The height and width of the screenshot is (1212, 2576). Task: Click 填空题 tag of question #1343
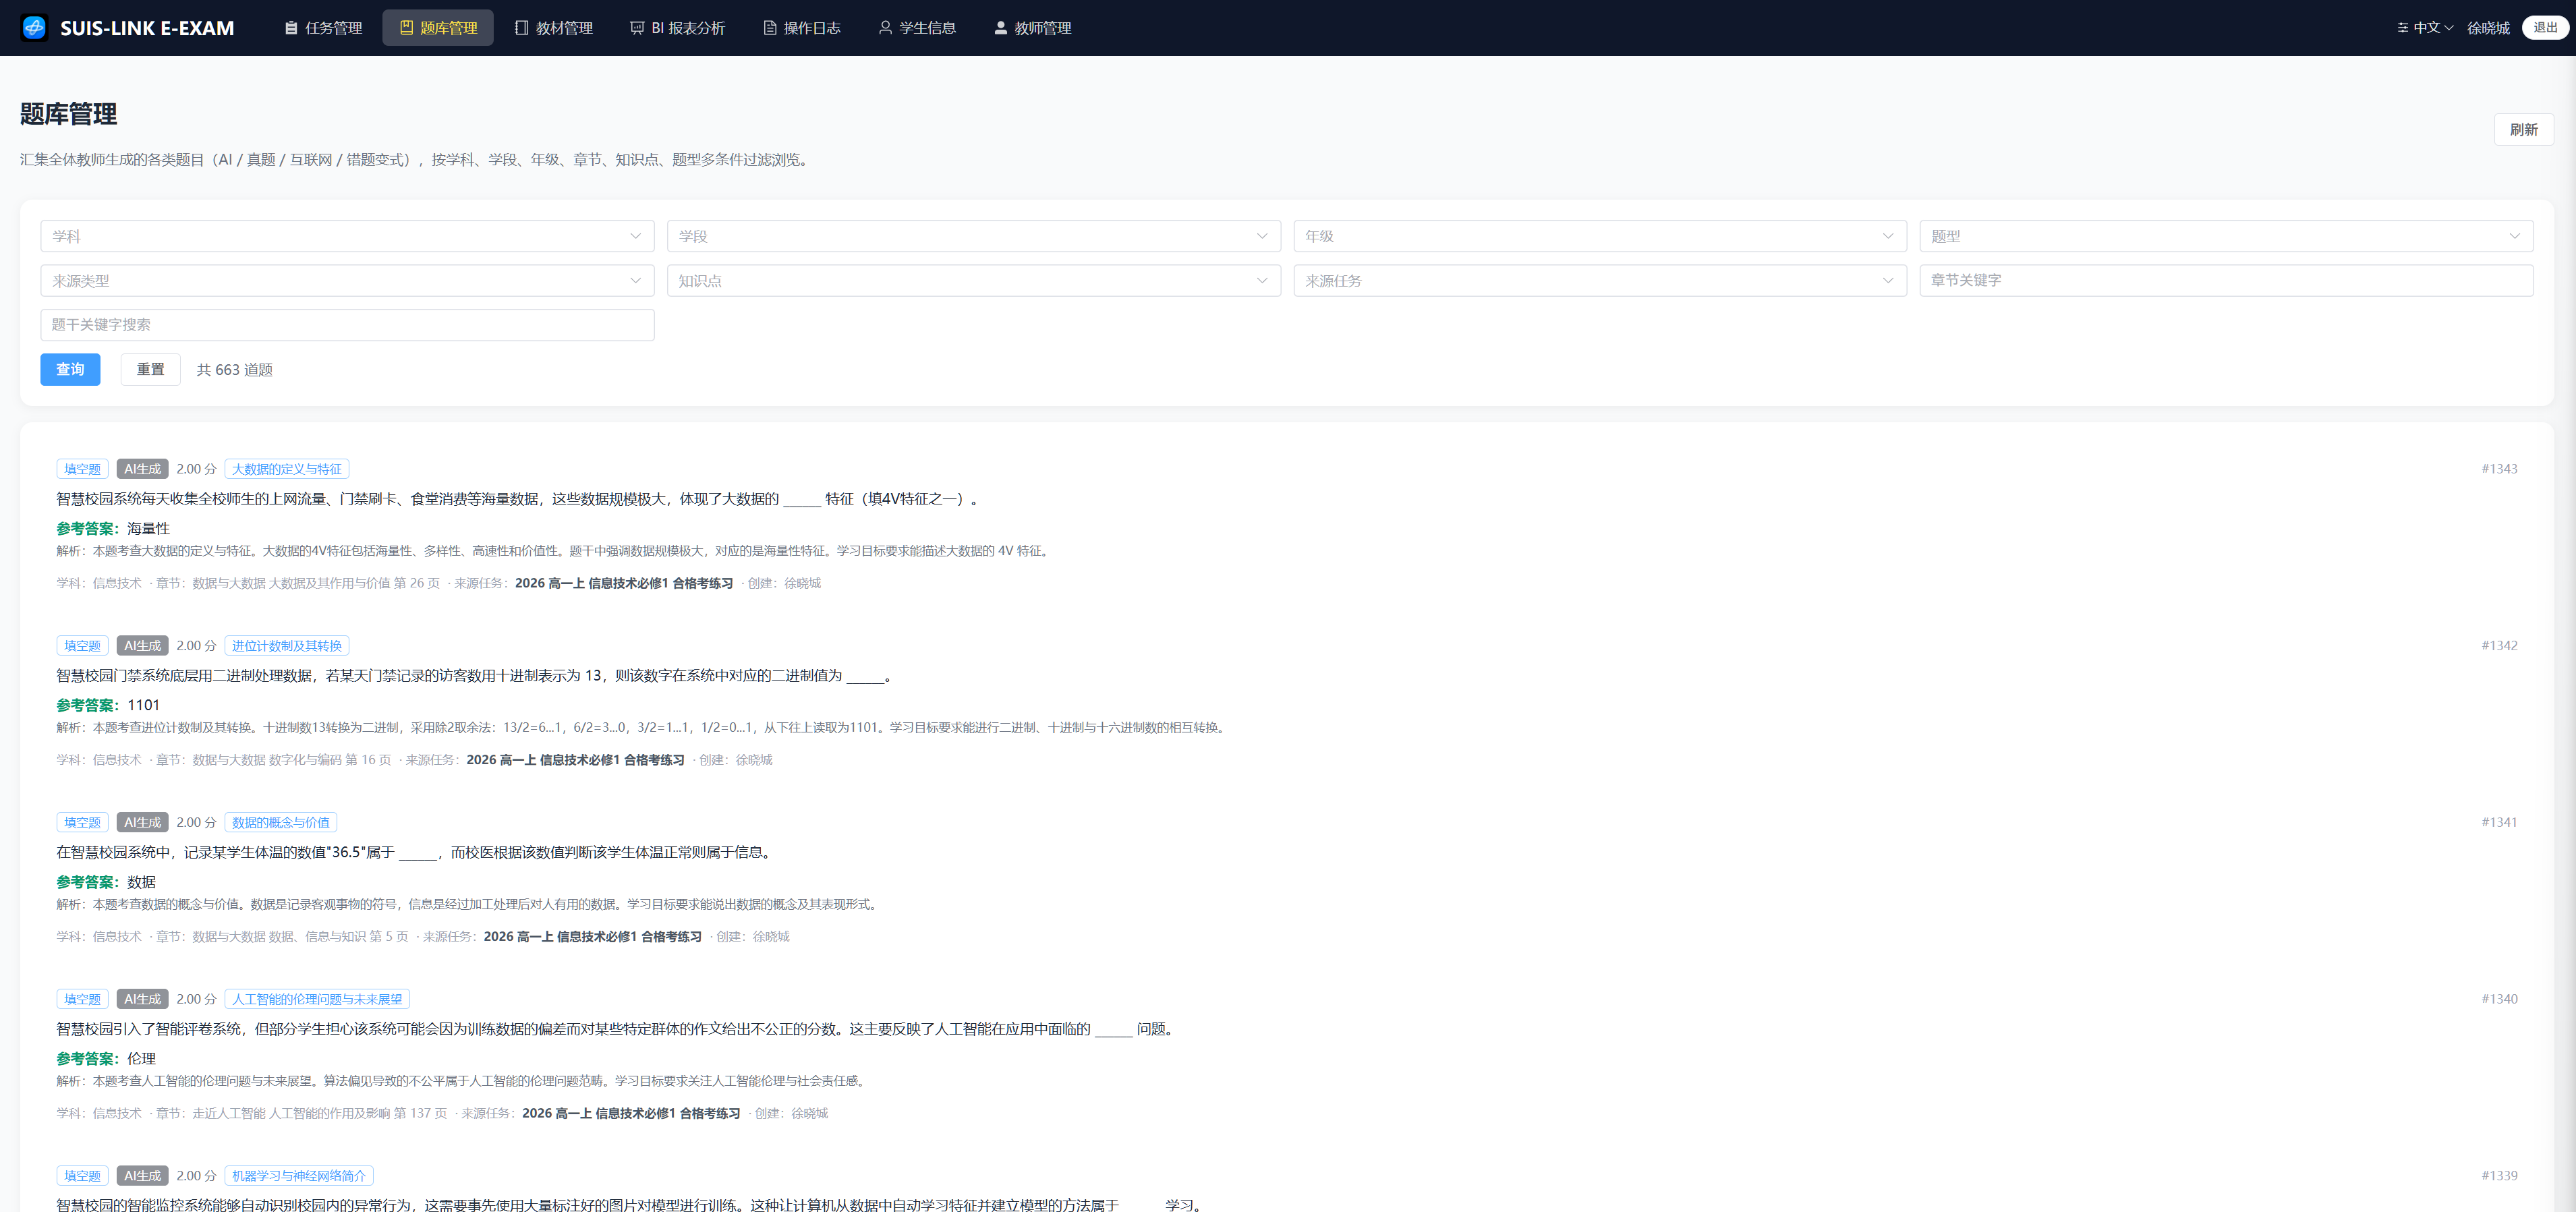[82, 469]
